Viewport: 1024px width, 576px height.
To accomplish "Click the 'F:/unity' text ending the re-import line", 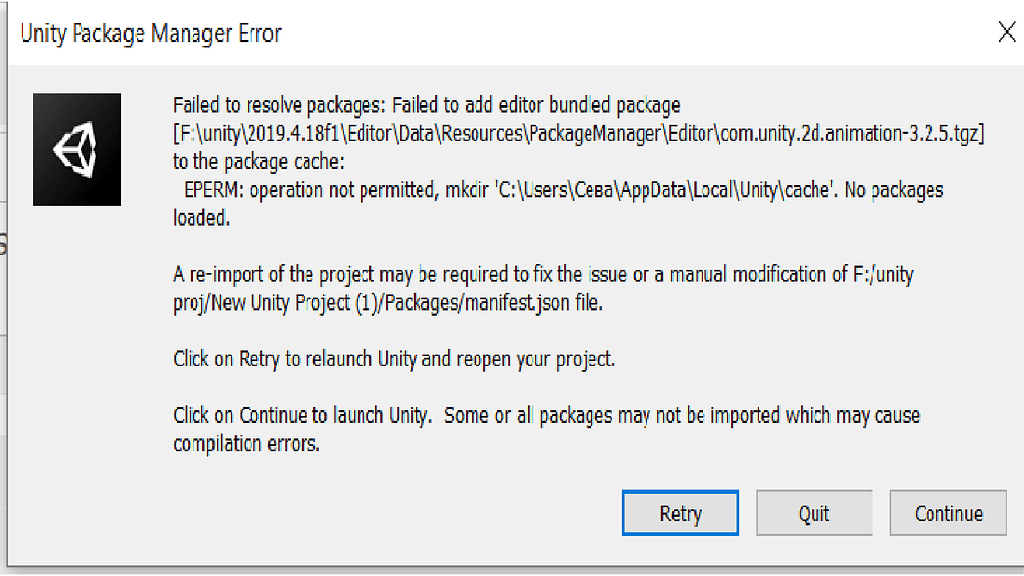I will coord(883,274).
